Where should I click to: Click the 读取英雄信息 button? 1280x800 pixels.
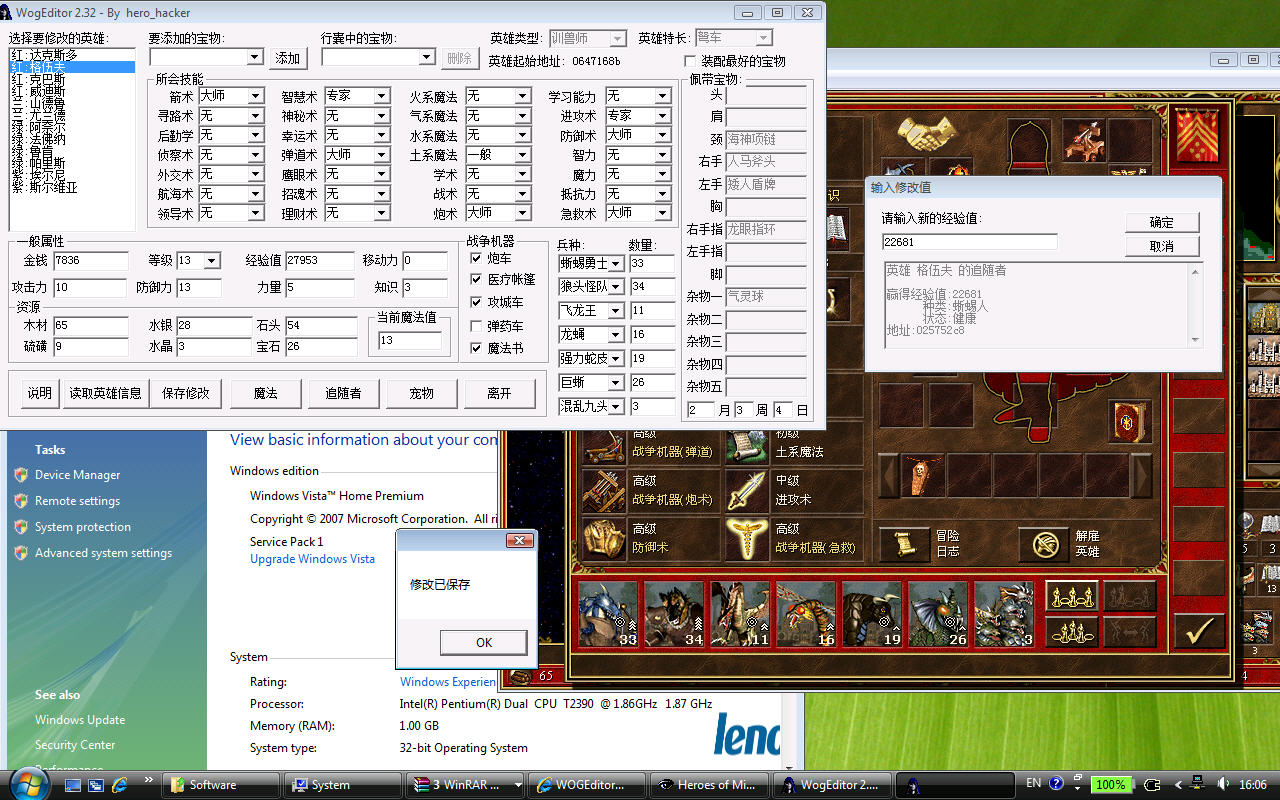click(105, 393)
